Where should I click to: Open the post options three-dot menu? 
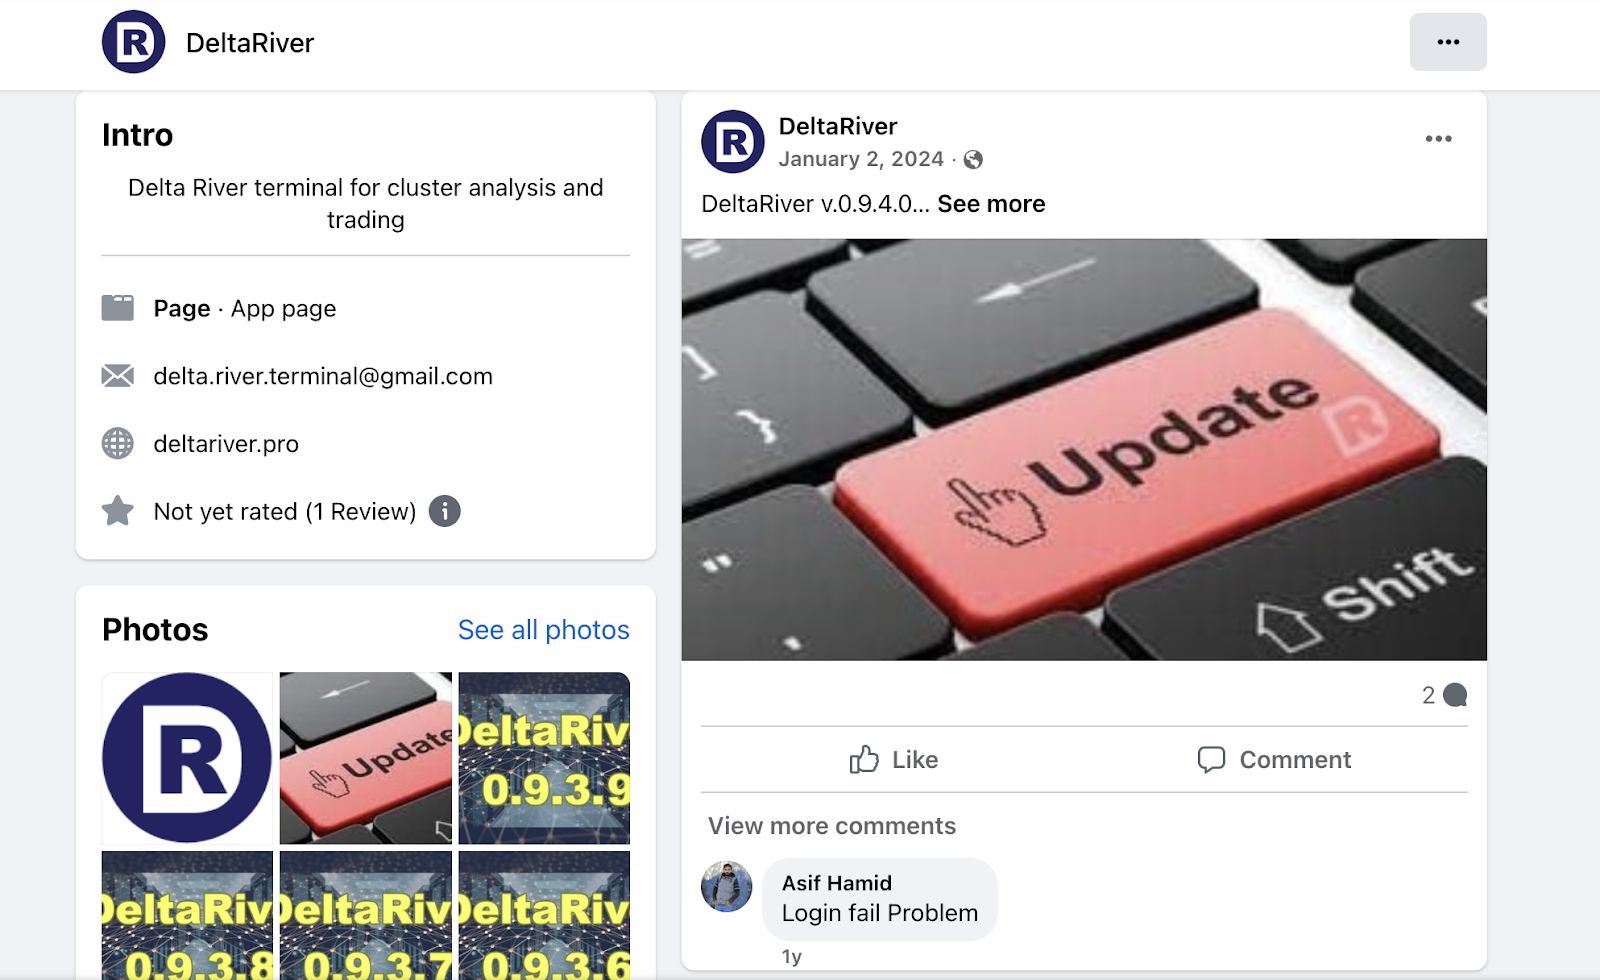[1438, 139]
